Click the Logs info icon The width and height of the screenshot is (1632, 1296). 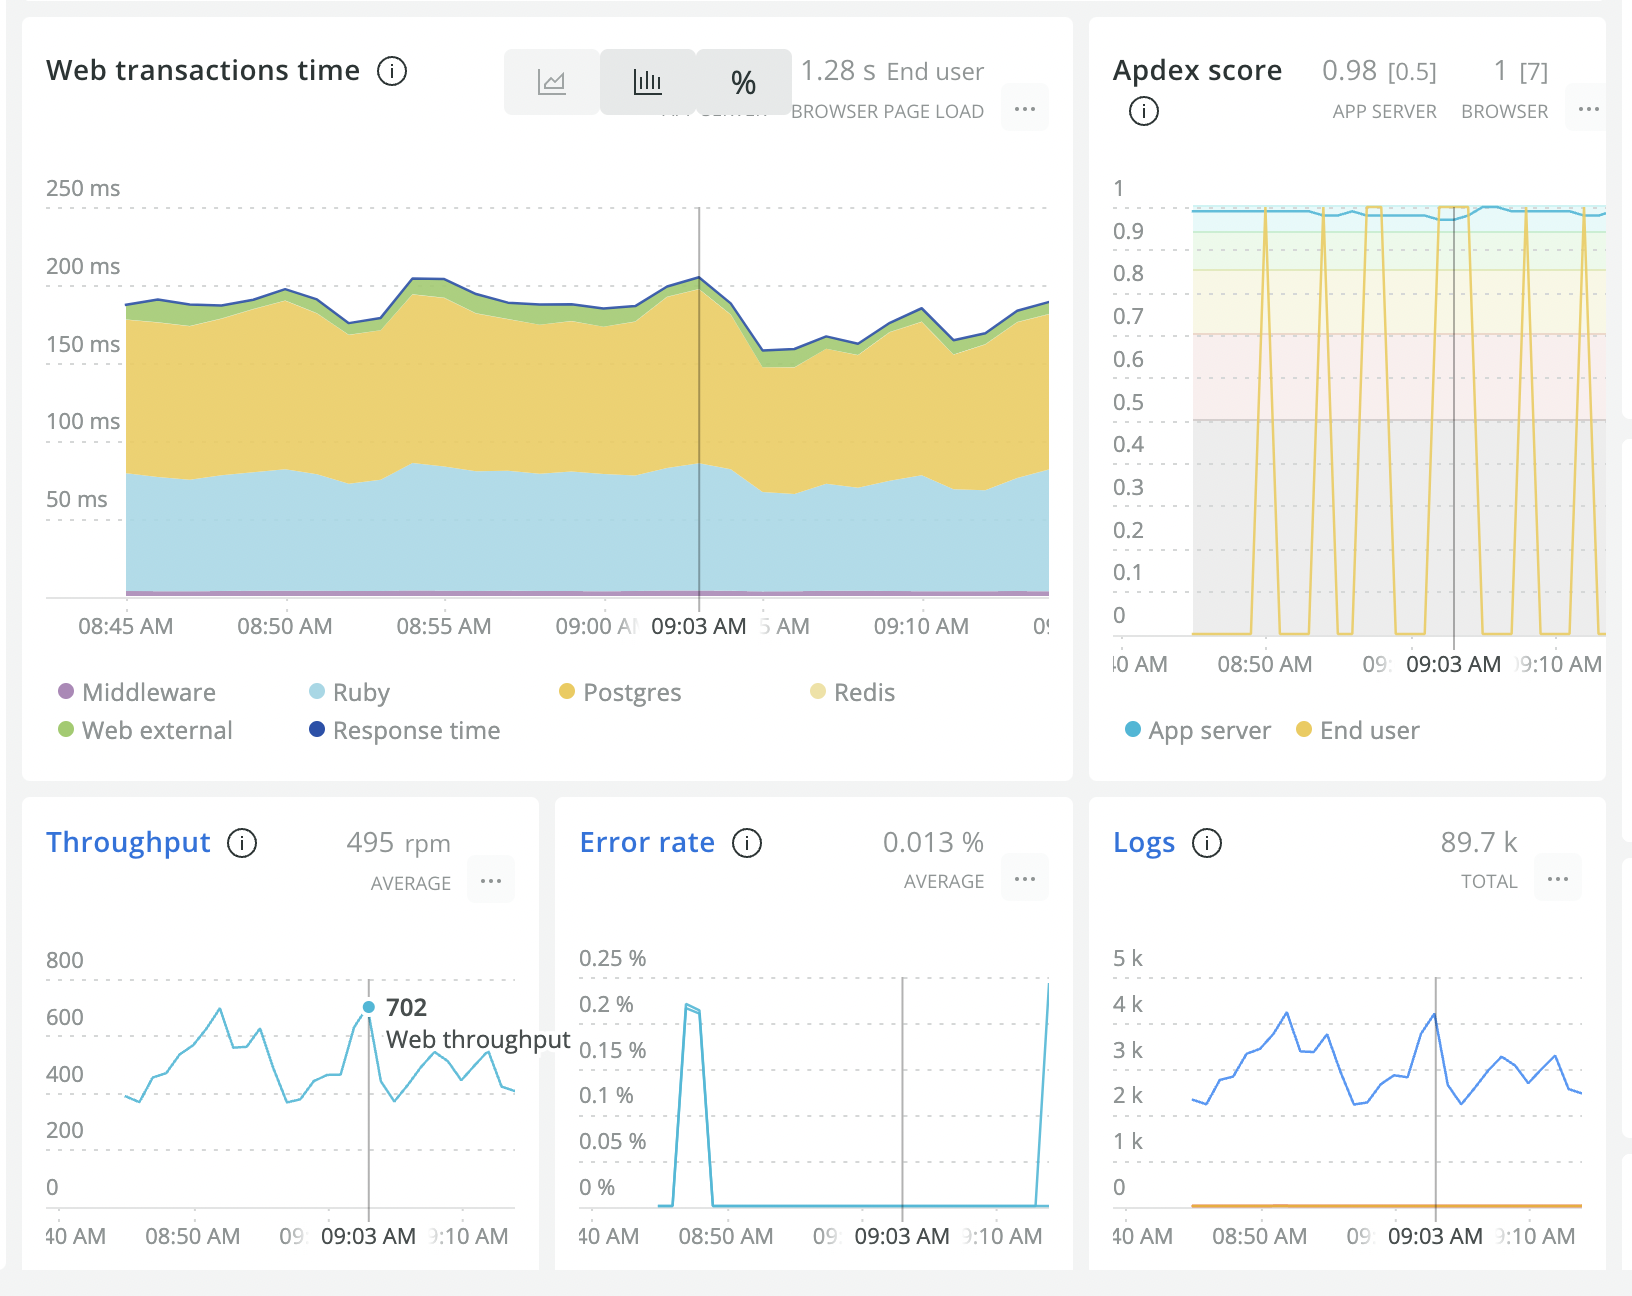[1207, 843]
